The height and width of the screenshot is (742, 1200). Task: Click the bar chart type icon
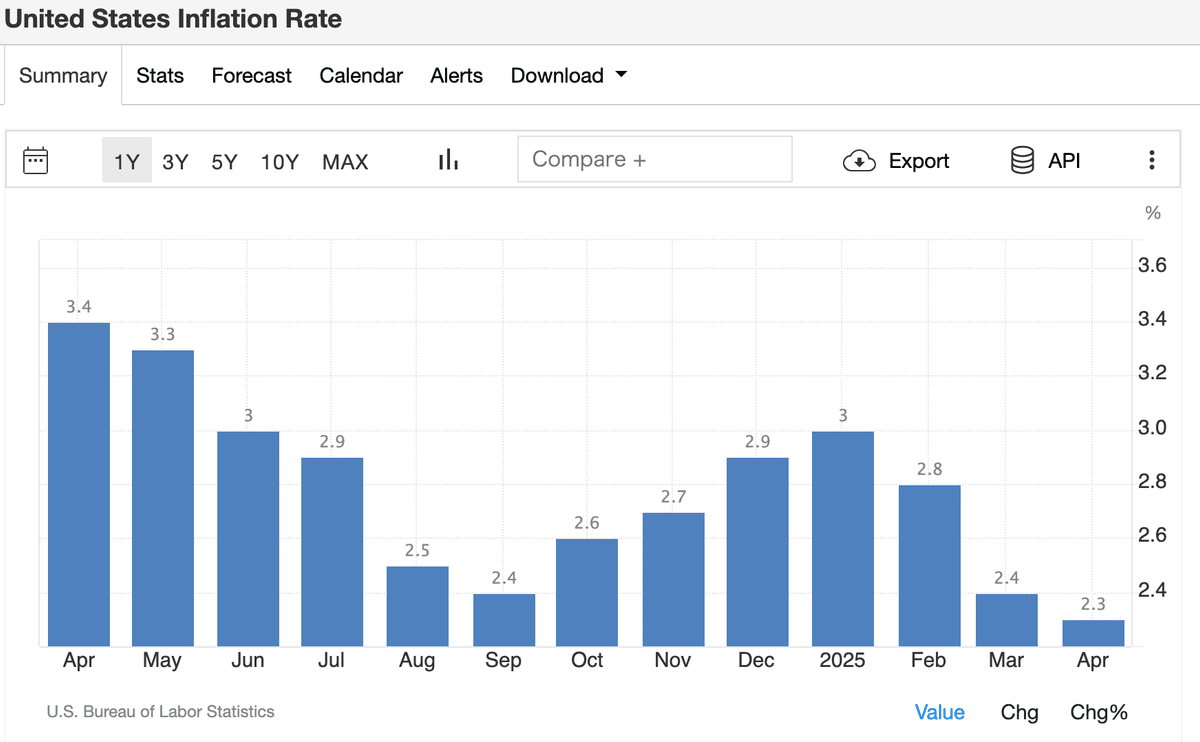(x=448, y=160)
